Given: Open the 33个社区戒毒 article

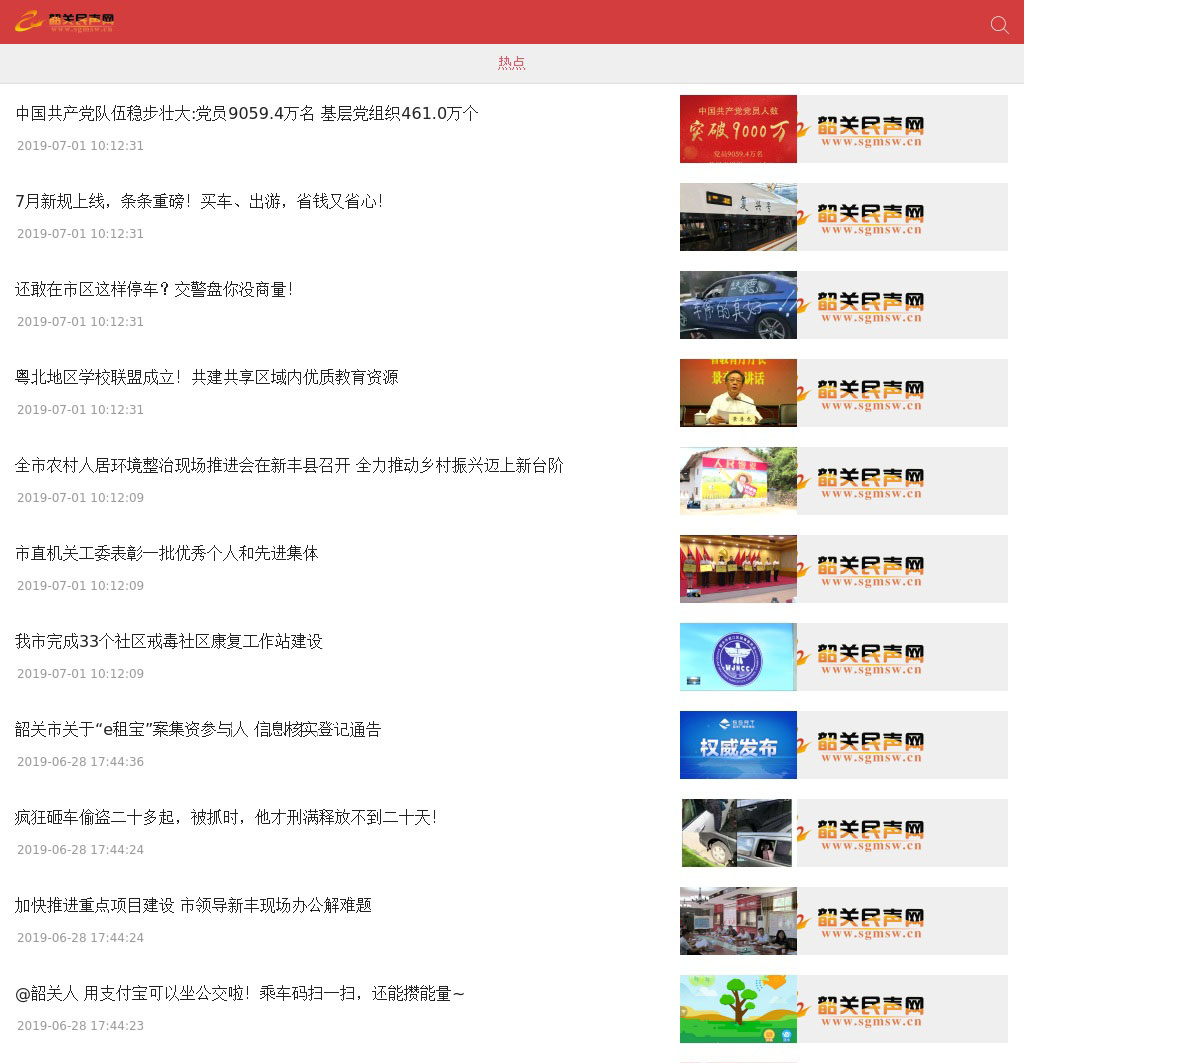Looking at the screenshot, I should coord(168,642).
